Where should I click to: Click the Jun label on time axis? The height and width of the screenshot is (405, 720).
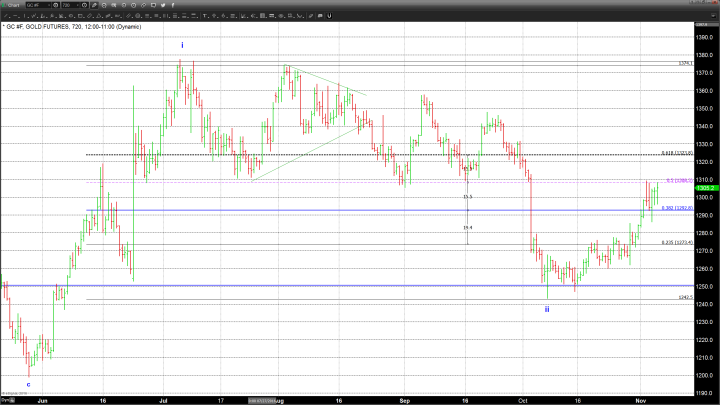tap(42, 401)
